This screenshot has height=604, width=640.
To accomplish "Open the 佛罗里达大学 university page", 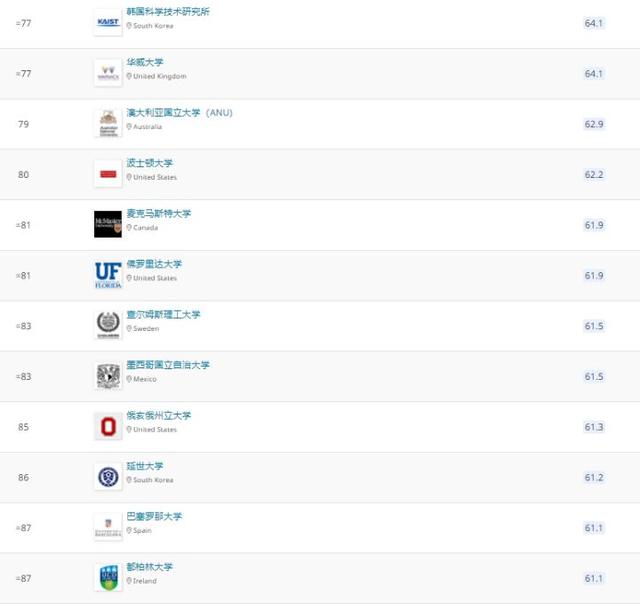I will tap(154, 264).
